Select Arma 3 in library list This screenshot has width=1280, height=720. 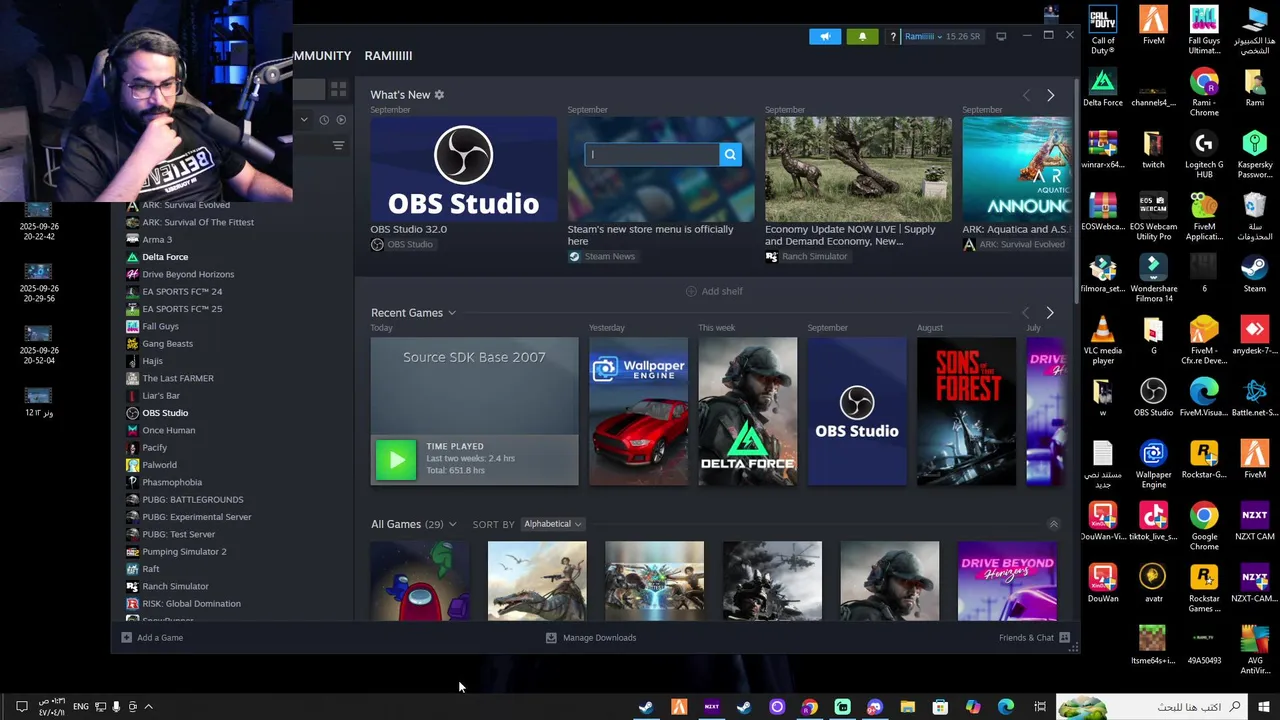(157, 240)
